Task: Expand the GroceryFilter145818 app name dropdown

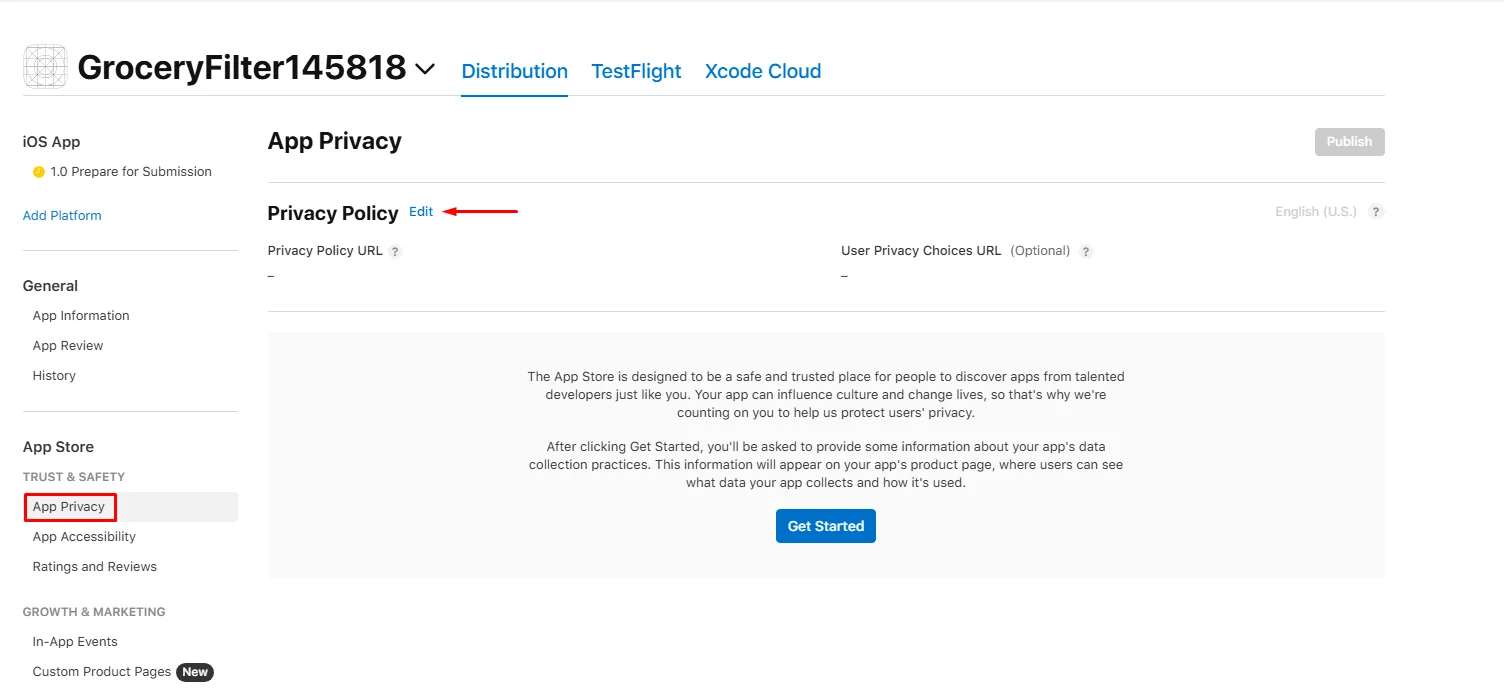Action: pyautogui.click(x=425, y=69)
